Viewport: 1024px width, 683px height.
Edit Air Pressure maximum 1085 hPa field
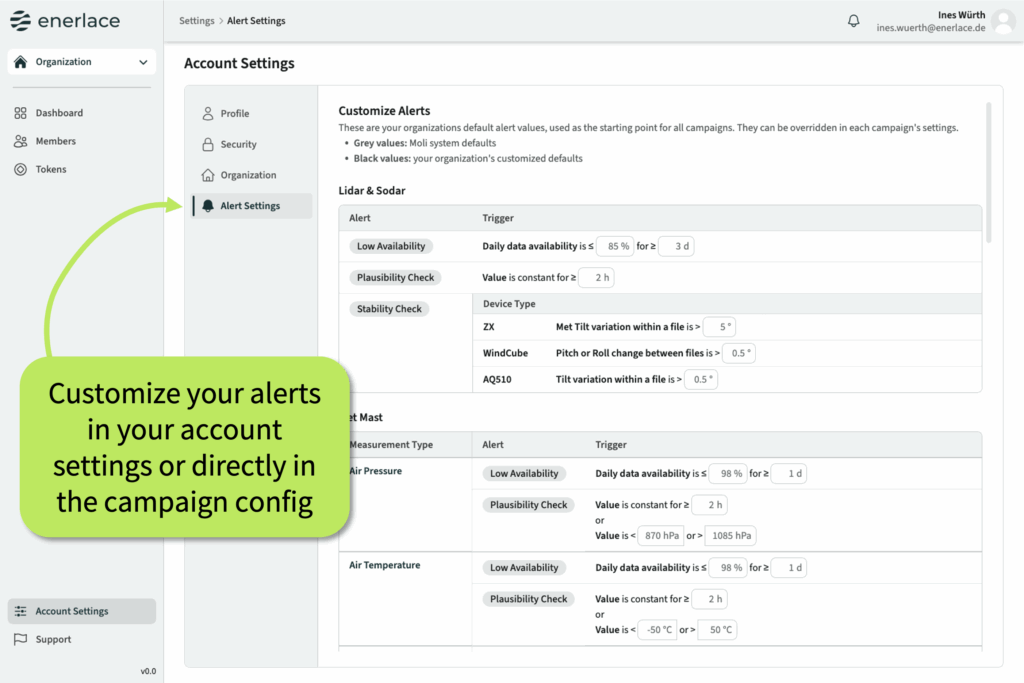tap(730, 535)
